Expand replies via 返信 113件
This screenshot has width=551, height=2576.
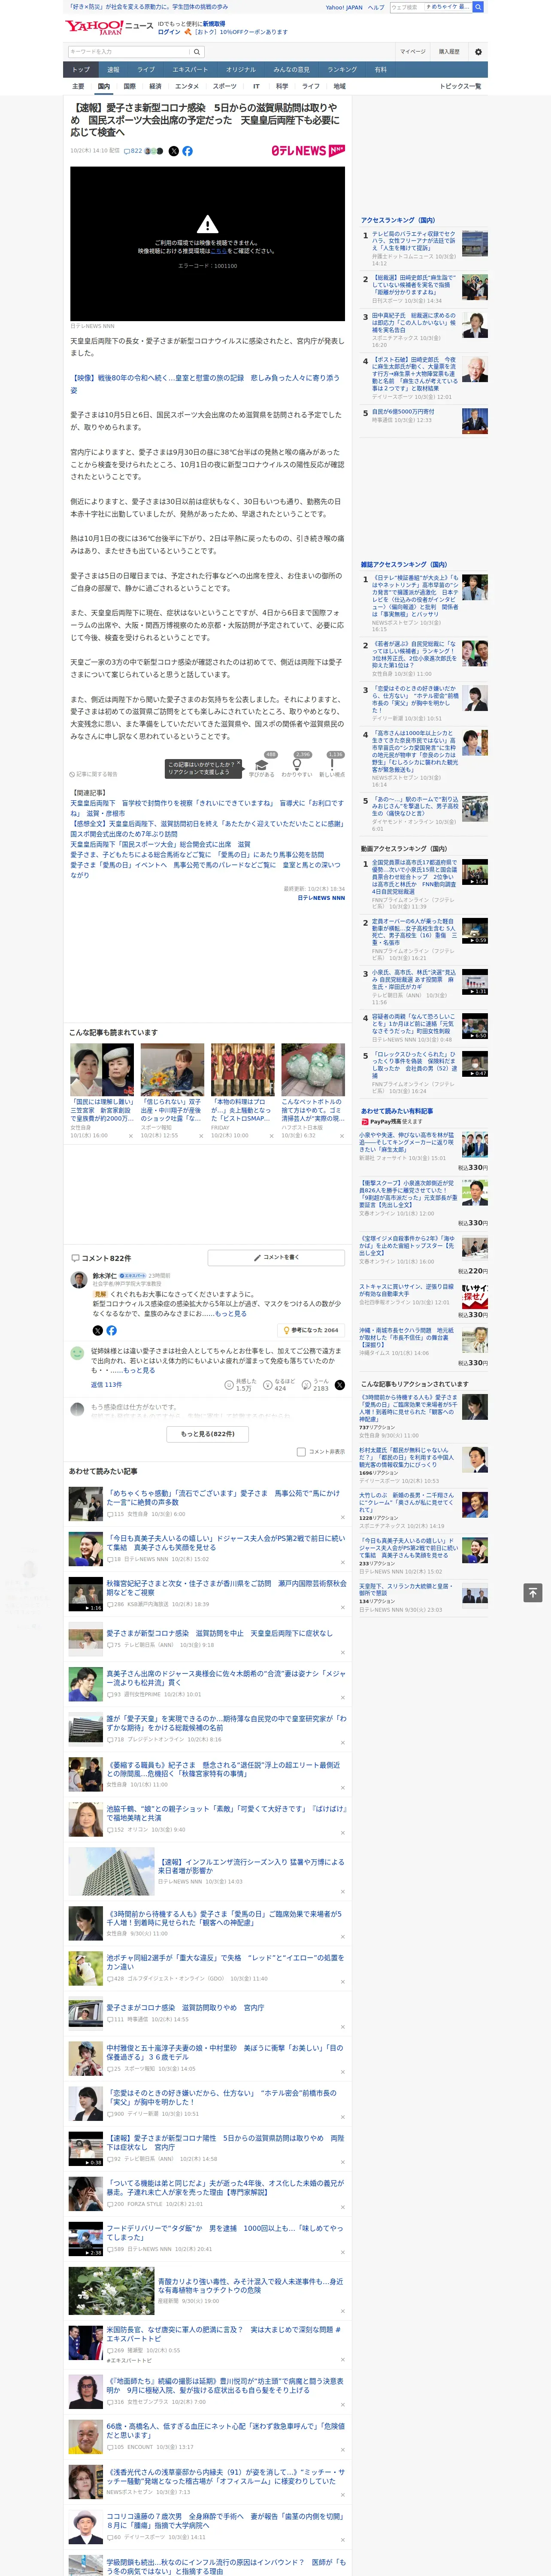pyautogui.click(x=106, y=1385)
